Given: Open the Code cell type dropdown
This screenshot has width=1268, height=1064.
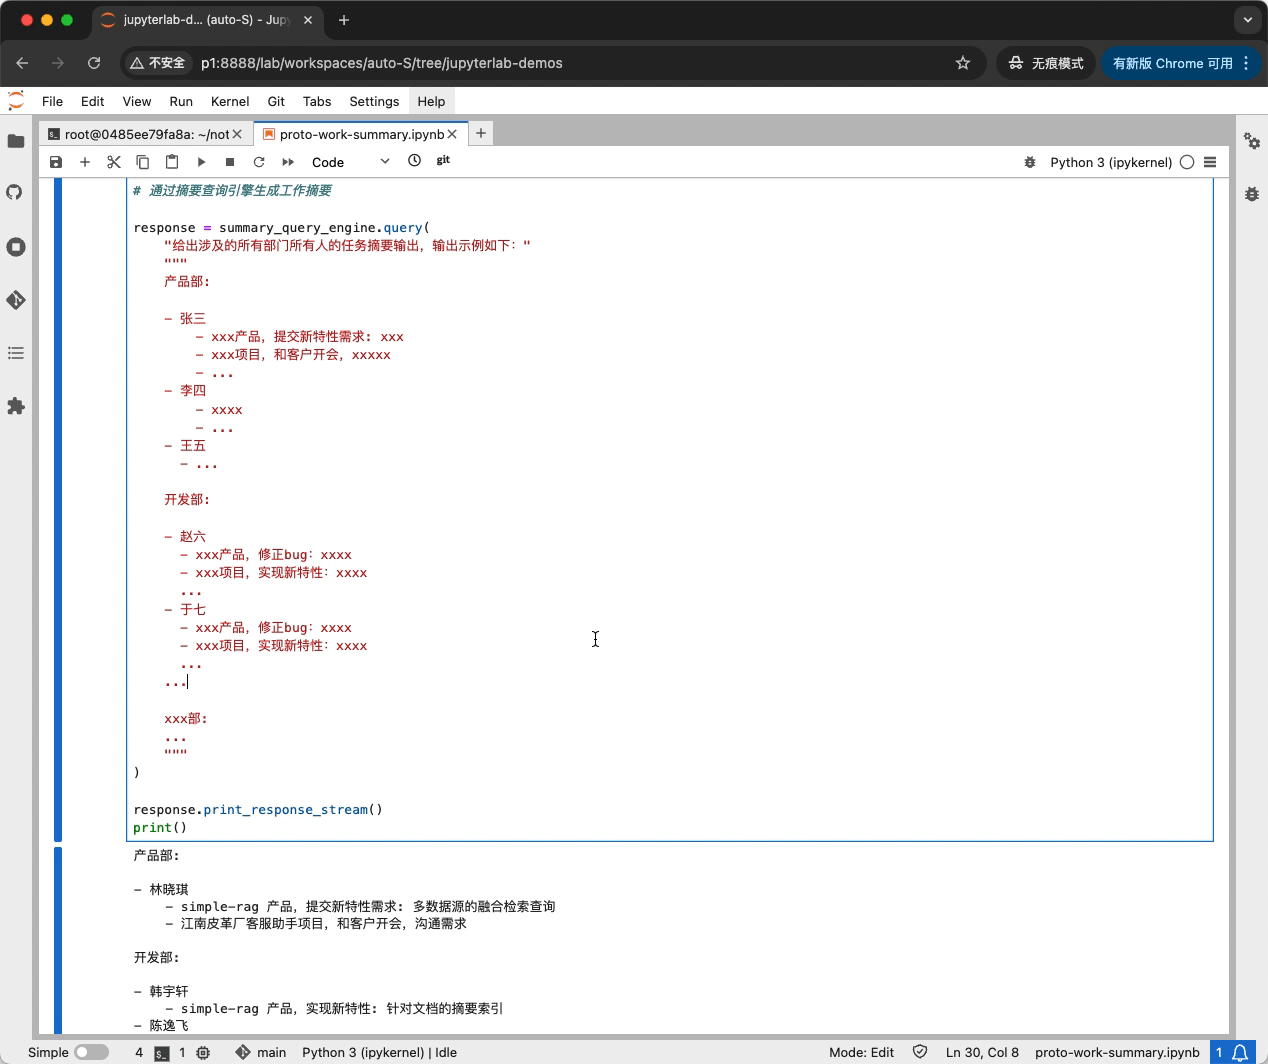Looking at the screenshot, I should [345, 162].
